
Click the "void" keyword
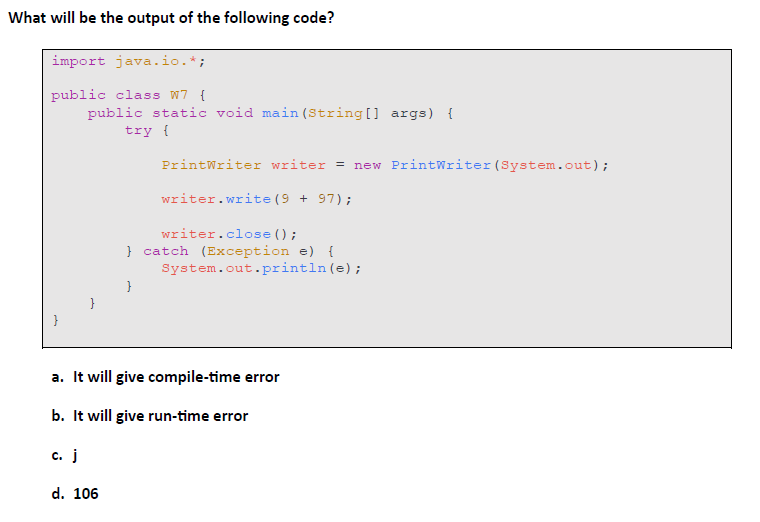(x=235, y=113)
